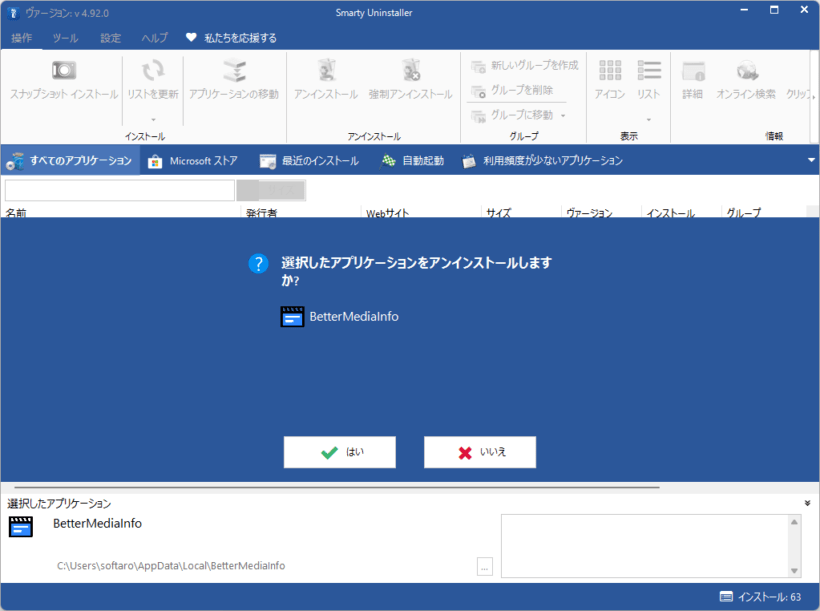Cancel uninstall by clicking いいえ
820x611 pixels.
[x=480, y=452]
